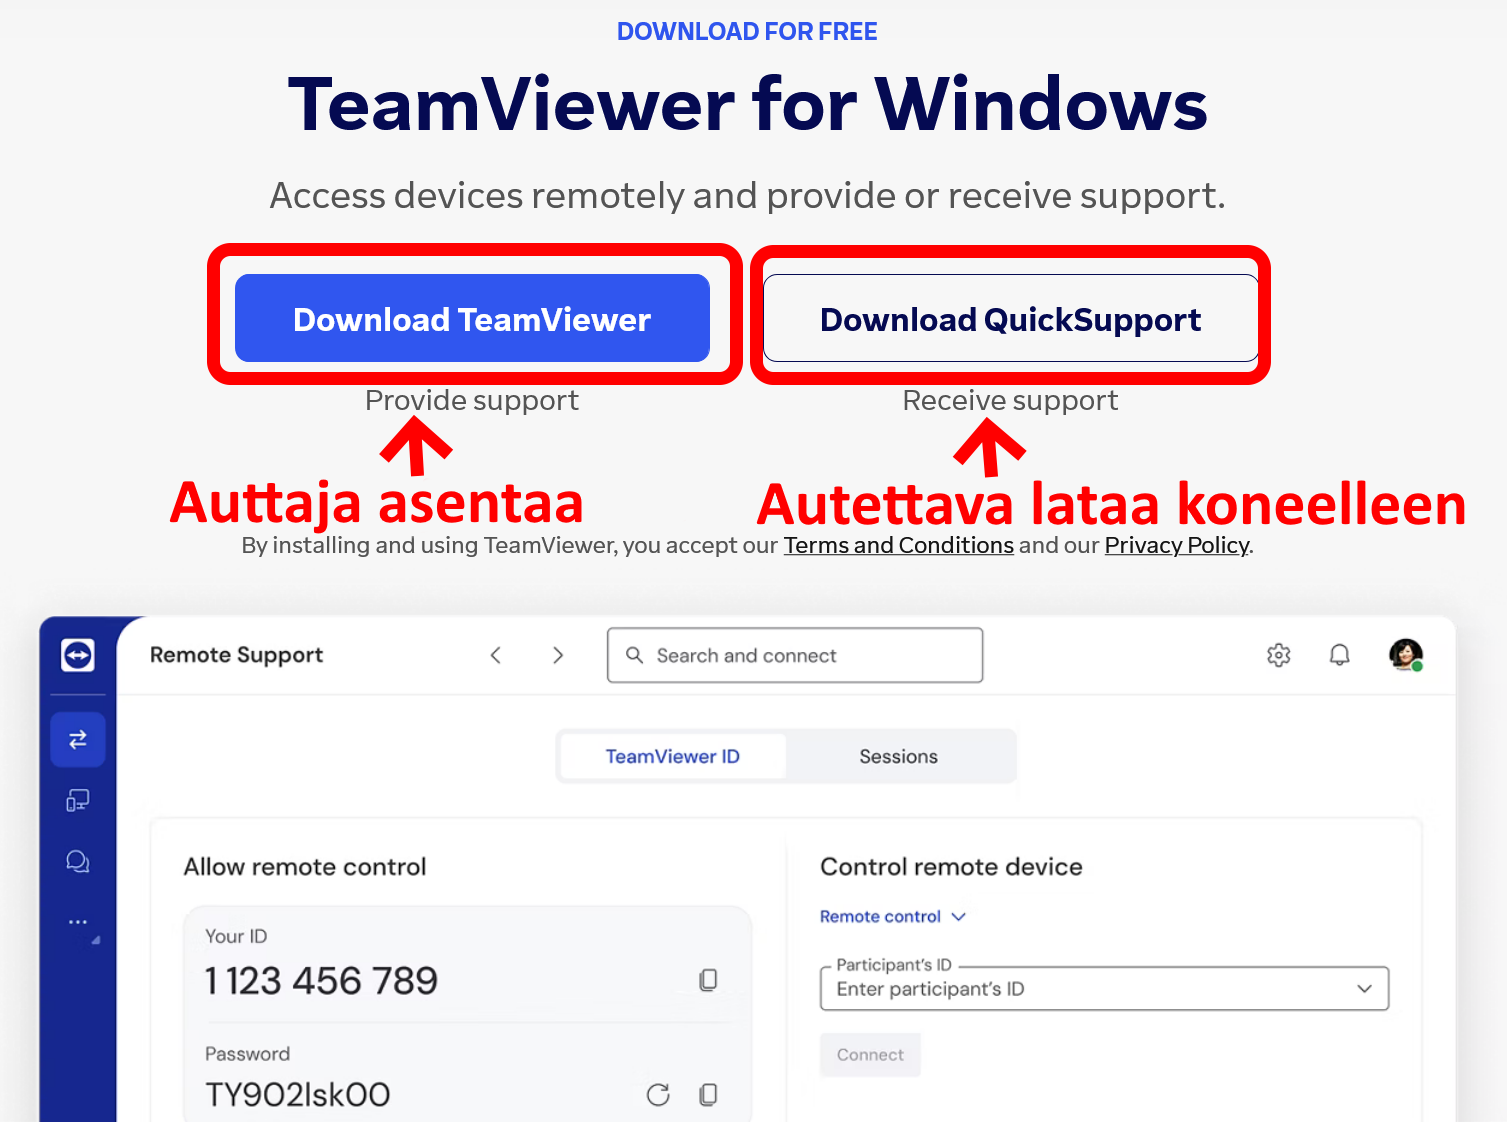
Task: Go forward with the right chevron
Action: tap(558, 655)
